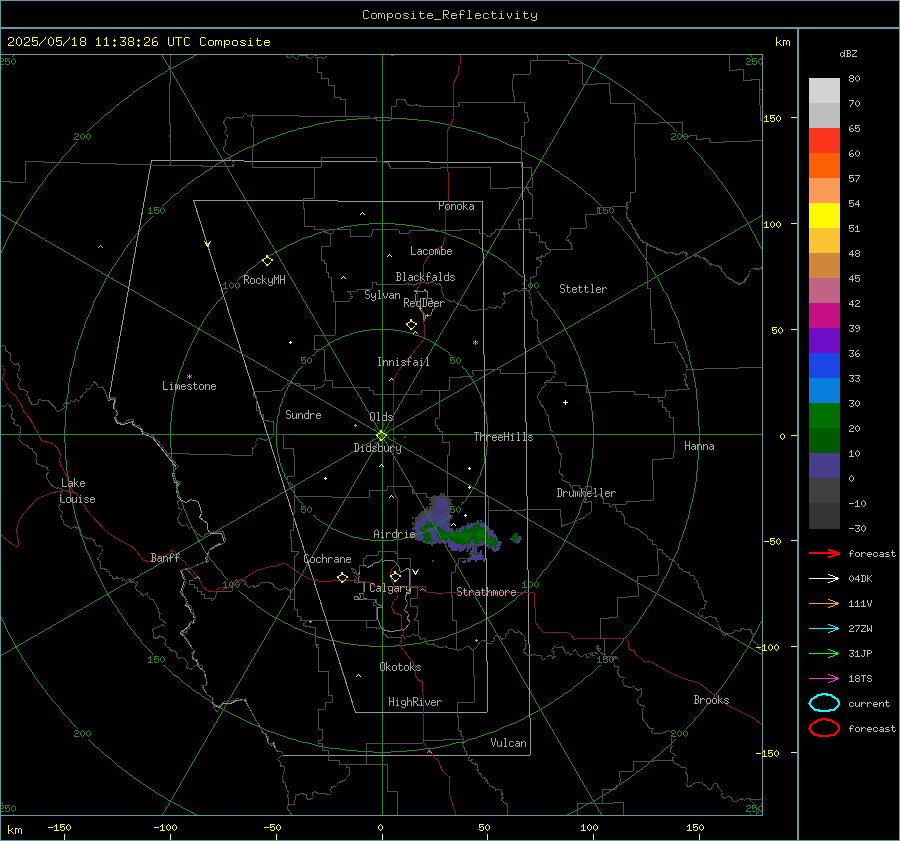Screen dimensions: 900x841
Task: Click the Innisfail town label
Action: [403, 362]
